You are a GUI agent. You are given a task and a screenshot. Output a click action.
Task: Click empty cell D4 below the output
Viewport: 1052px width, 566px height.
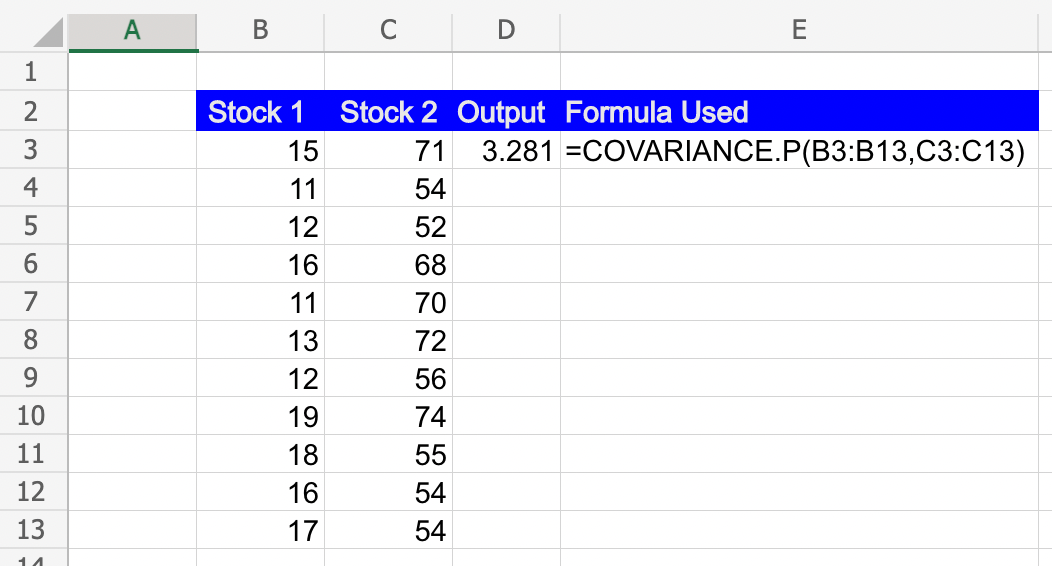[507, 187]
